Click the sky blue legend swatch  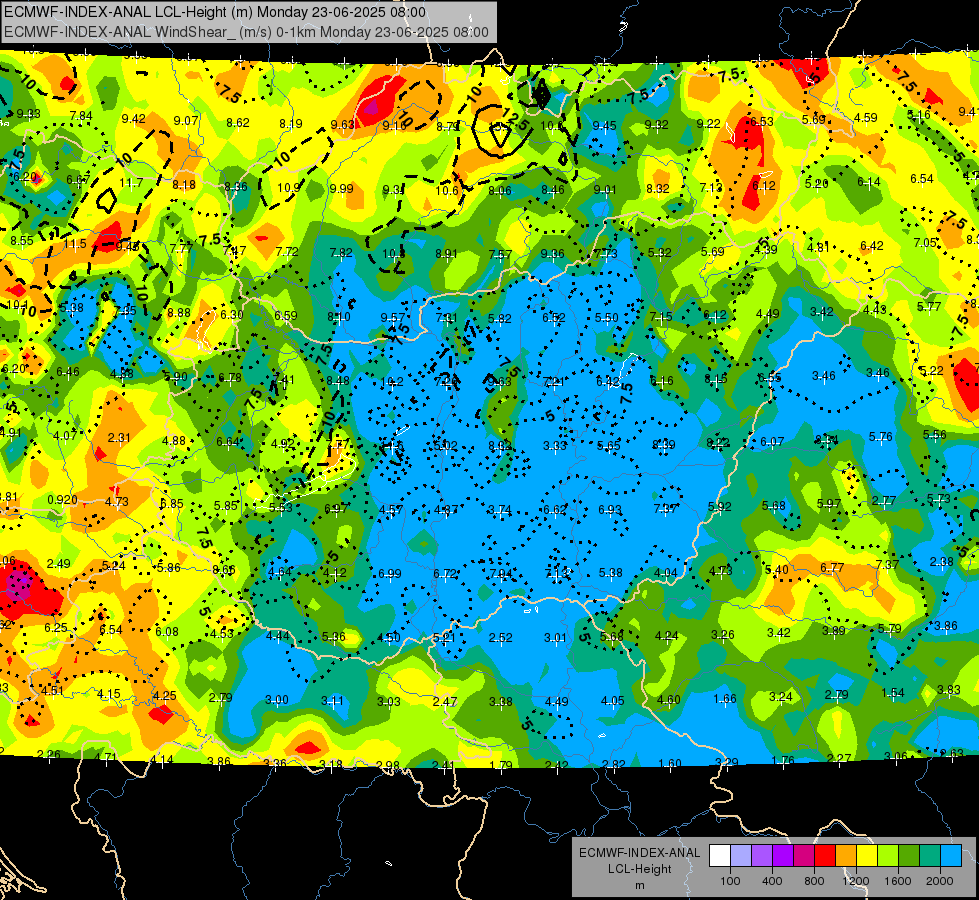(x=951, y=855)
